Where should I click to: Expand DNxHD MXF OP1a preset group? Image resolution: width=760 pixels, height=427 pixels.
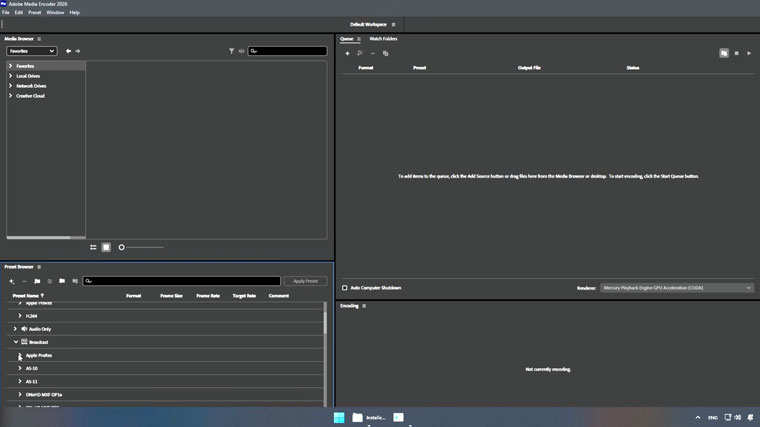20,395
